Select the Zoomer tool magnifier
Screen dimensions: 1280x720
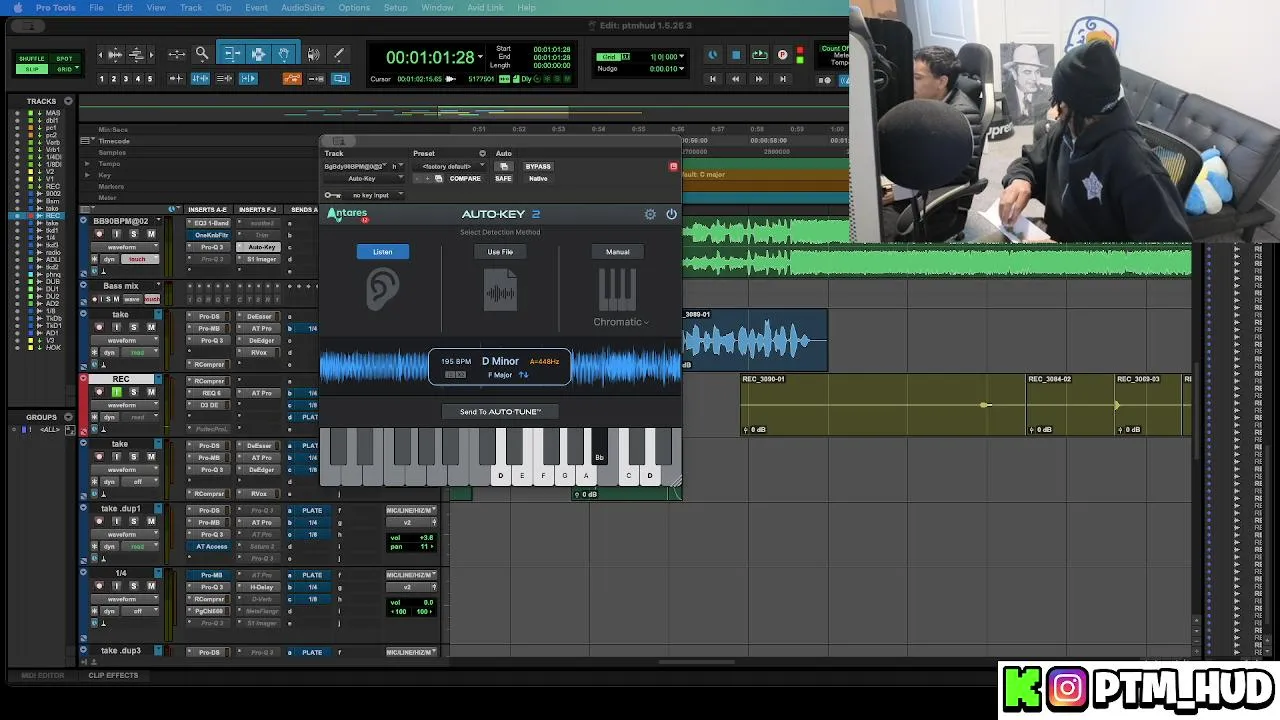click(201, 54)
